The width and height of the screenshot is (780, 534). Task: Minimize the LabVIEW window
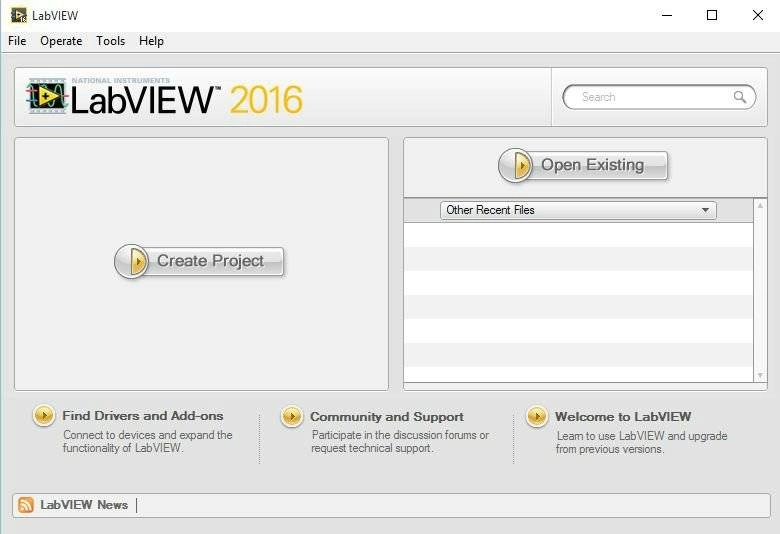click(x=667, y=15)
